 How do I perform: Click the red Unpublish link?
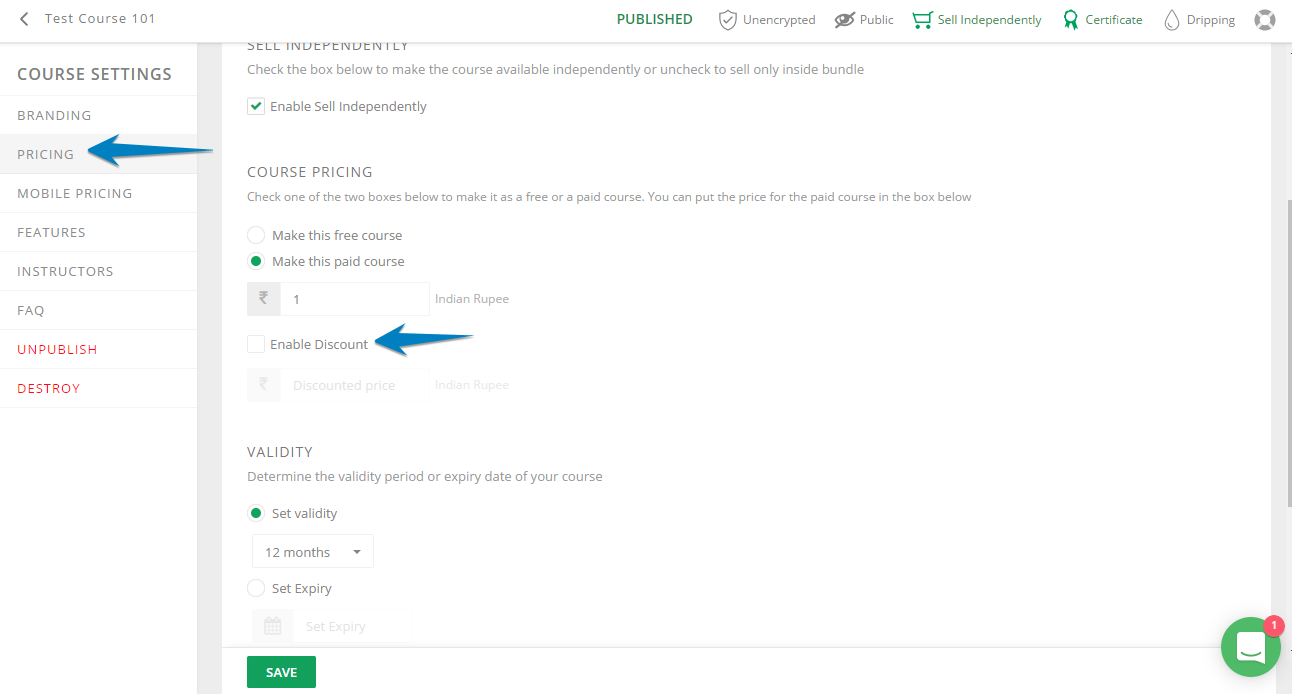coord(57,349)
